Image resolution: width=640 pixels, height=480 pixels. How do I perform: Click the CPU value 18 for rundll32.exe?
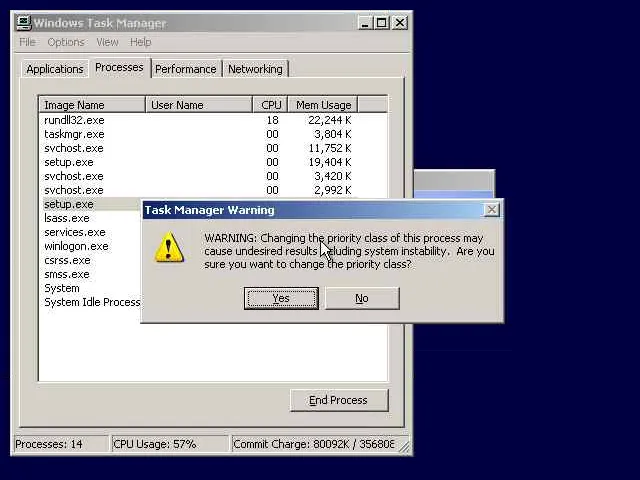tap(272, 120)
